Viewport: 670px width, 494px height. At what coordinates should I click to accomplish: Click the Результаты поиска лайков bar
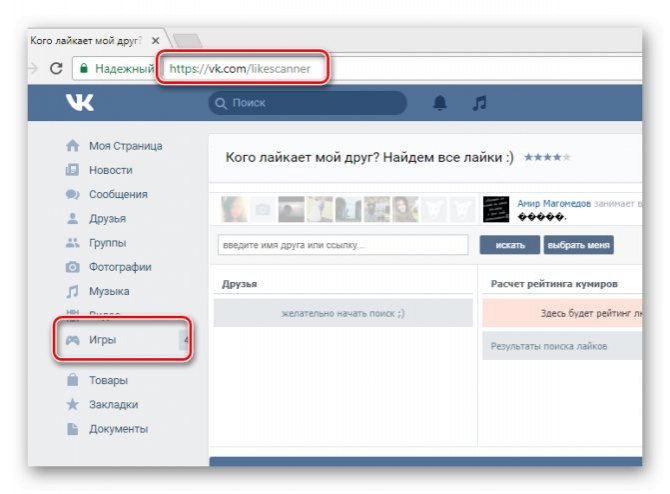coord(562,346)
